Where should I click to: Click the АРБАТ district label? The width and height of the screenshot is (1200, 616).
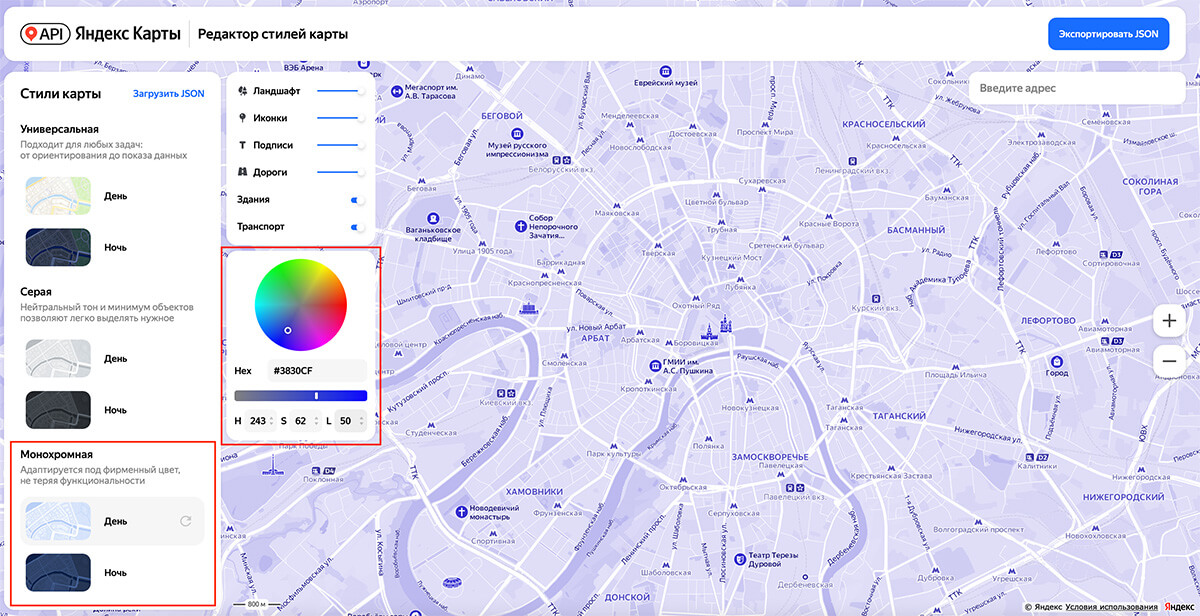click(x=595, y=338)
